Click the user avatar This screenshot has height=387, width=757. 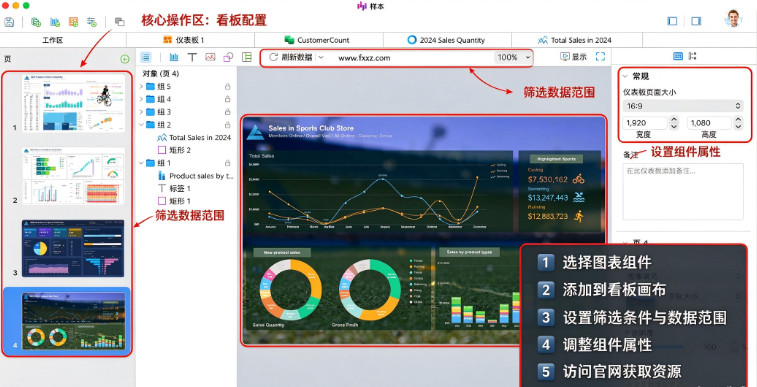click(733, 19)
